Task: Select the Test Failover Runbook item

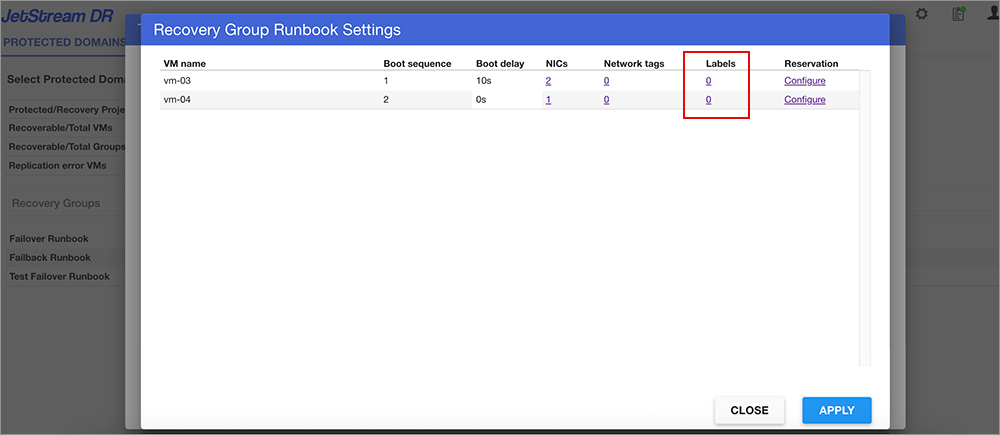Action: (59, 277)
